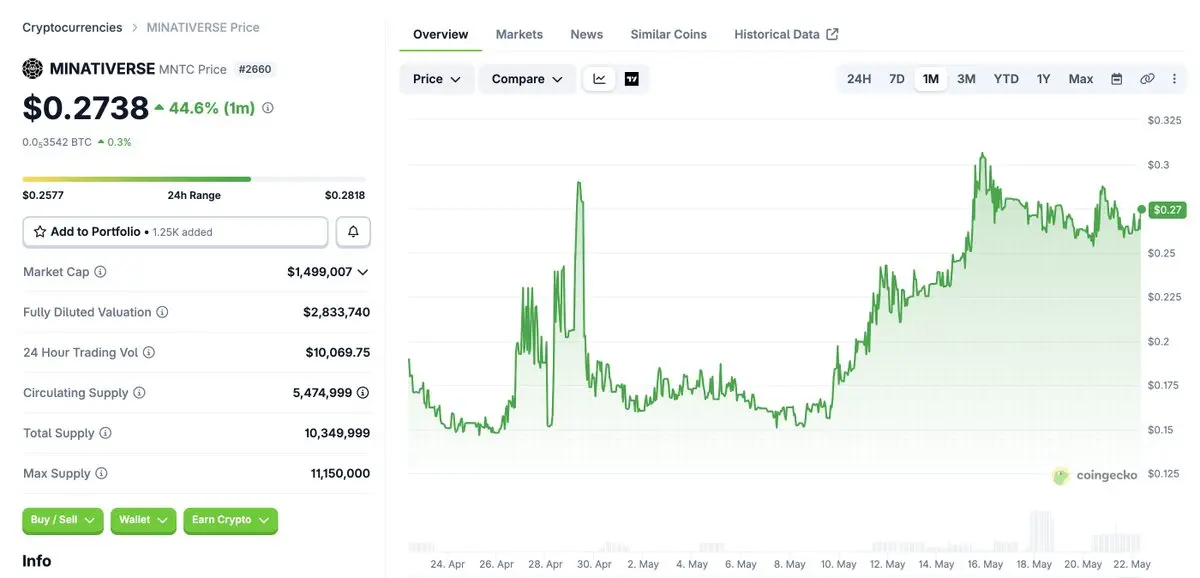Screen dimensions: 1200x578
Task: Copy chart link icon
Action: point(1147,79)
